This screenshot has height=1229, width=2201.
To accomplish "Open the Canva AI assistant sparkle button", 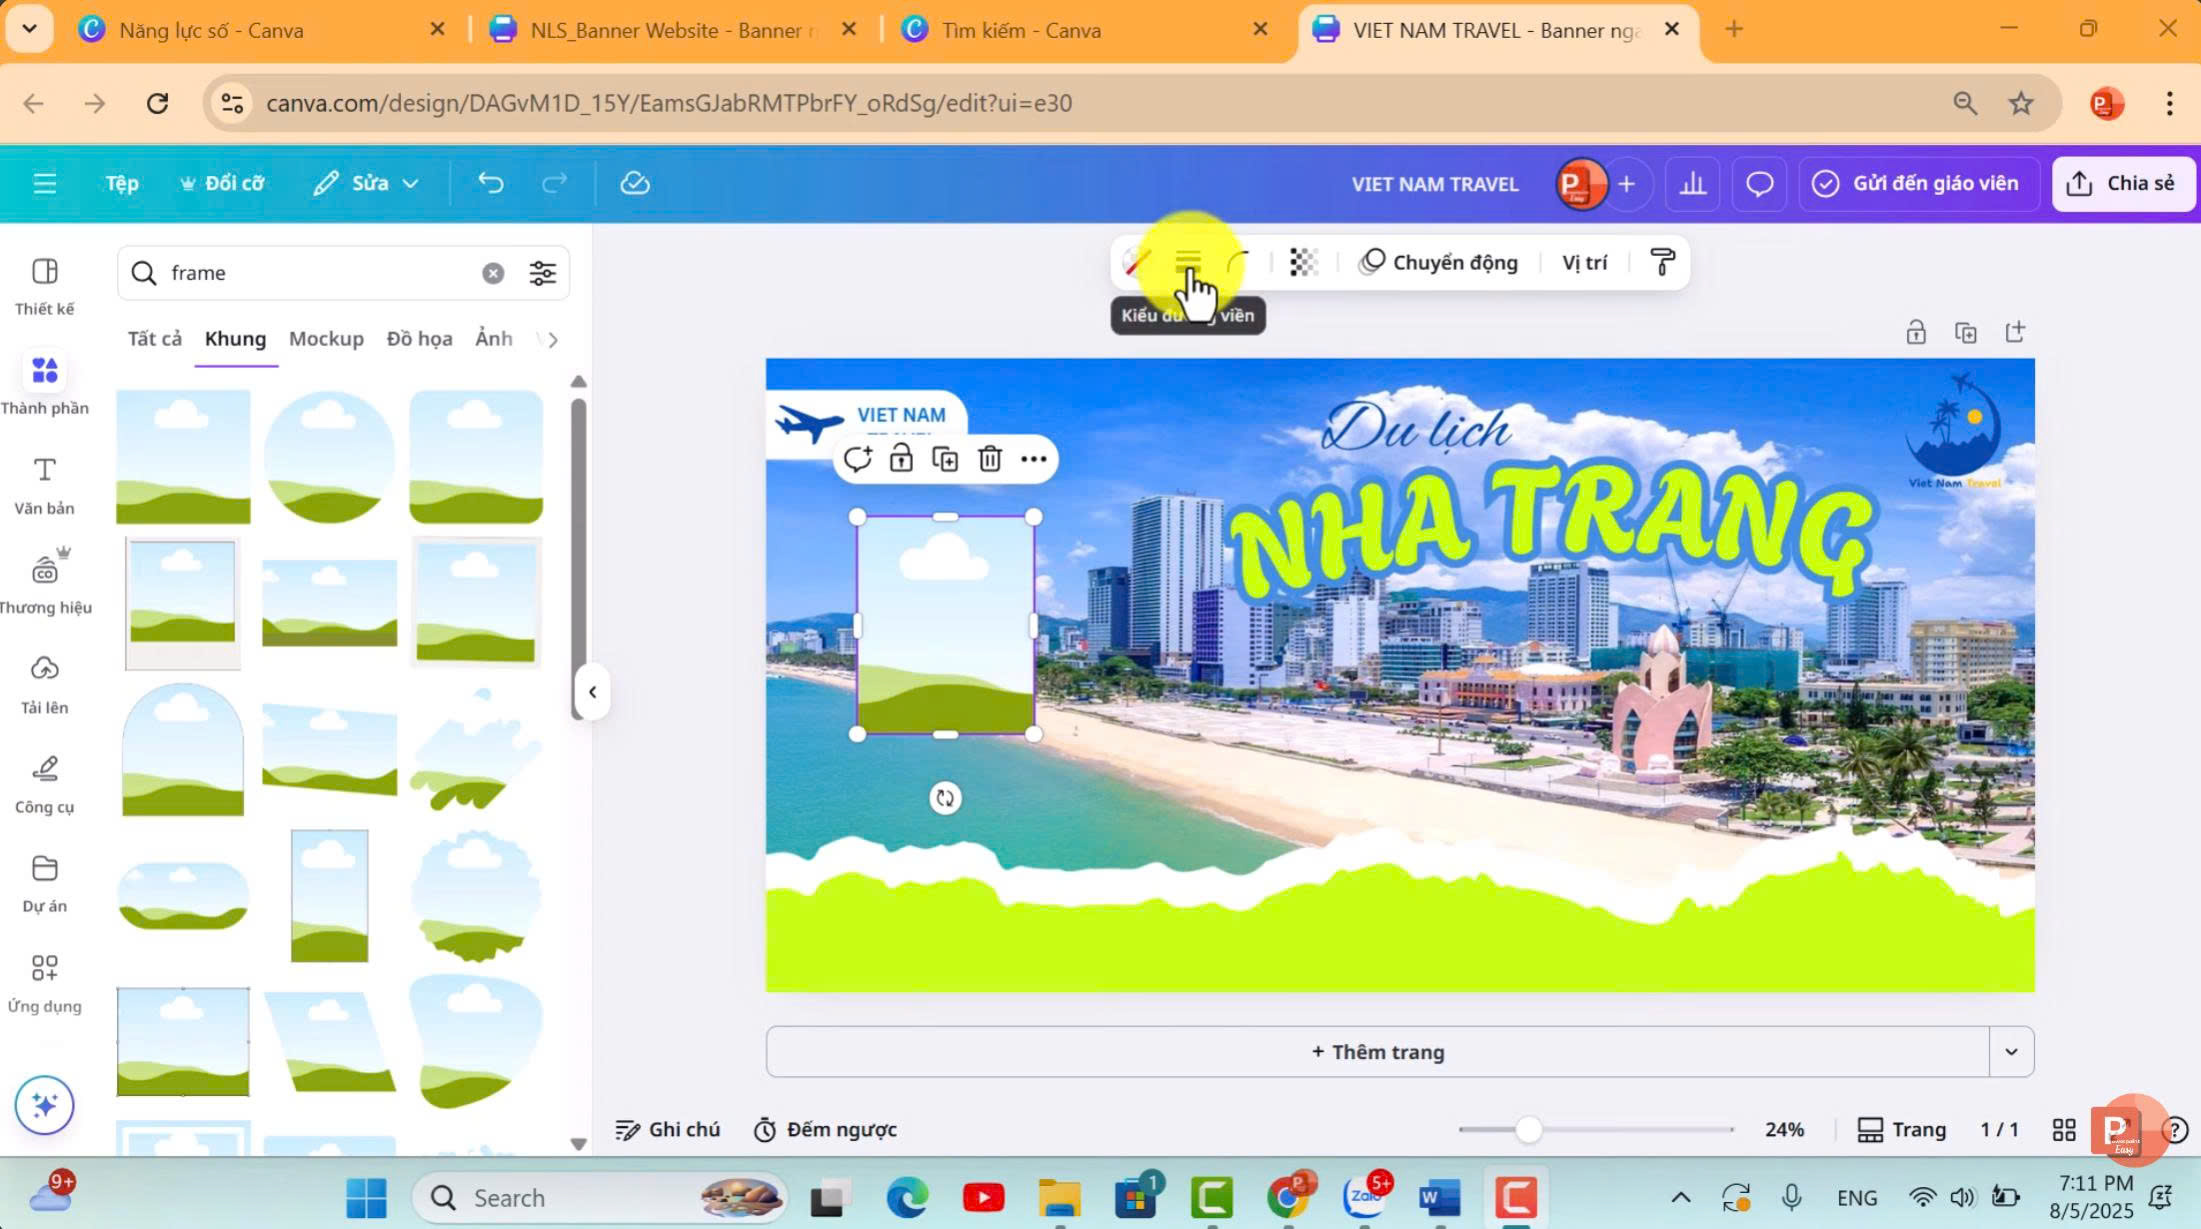I will coord(44,1104).
